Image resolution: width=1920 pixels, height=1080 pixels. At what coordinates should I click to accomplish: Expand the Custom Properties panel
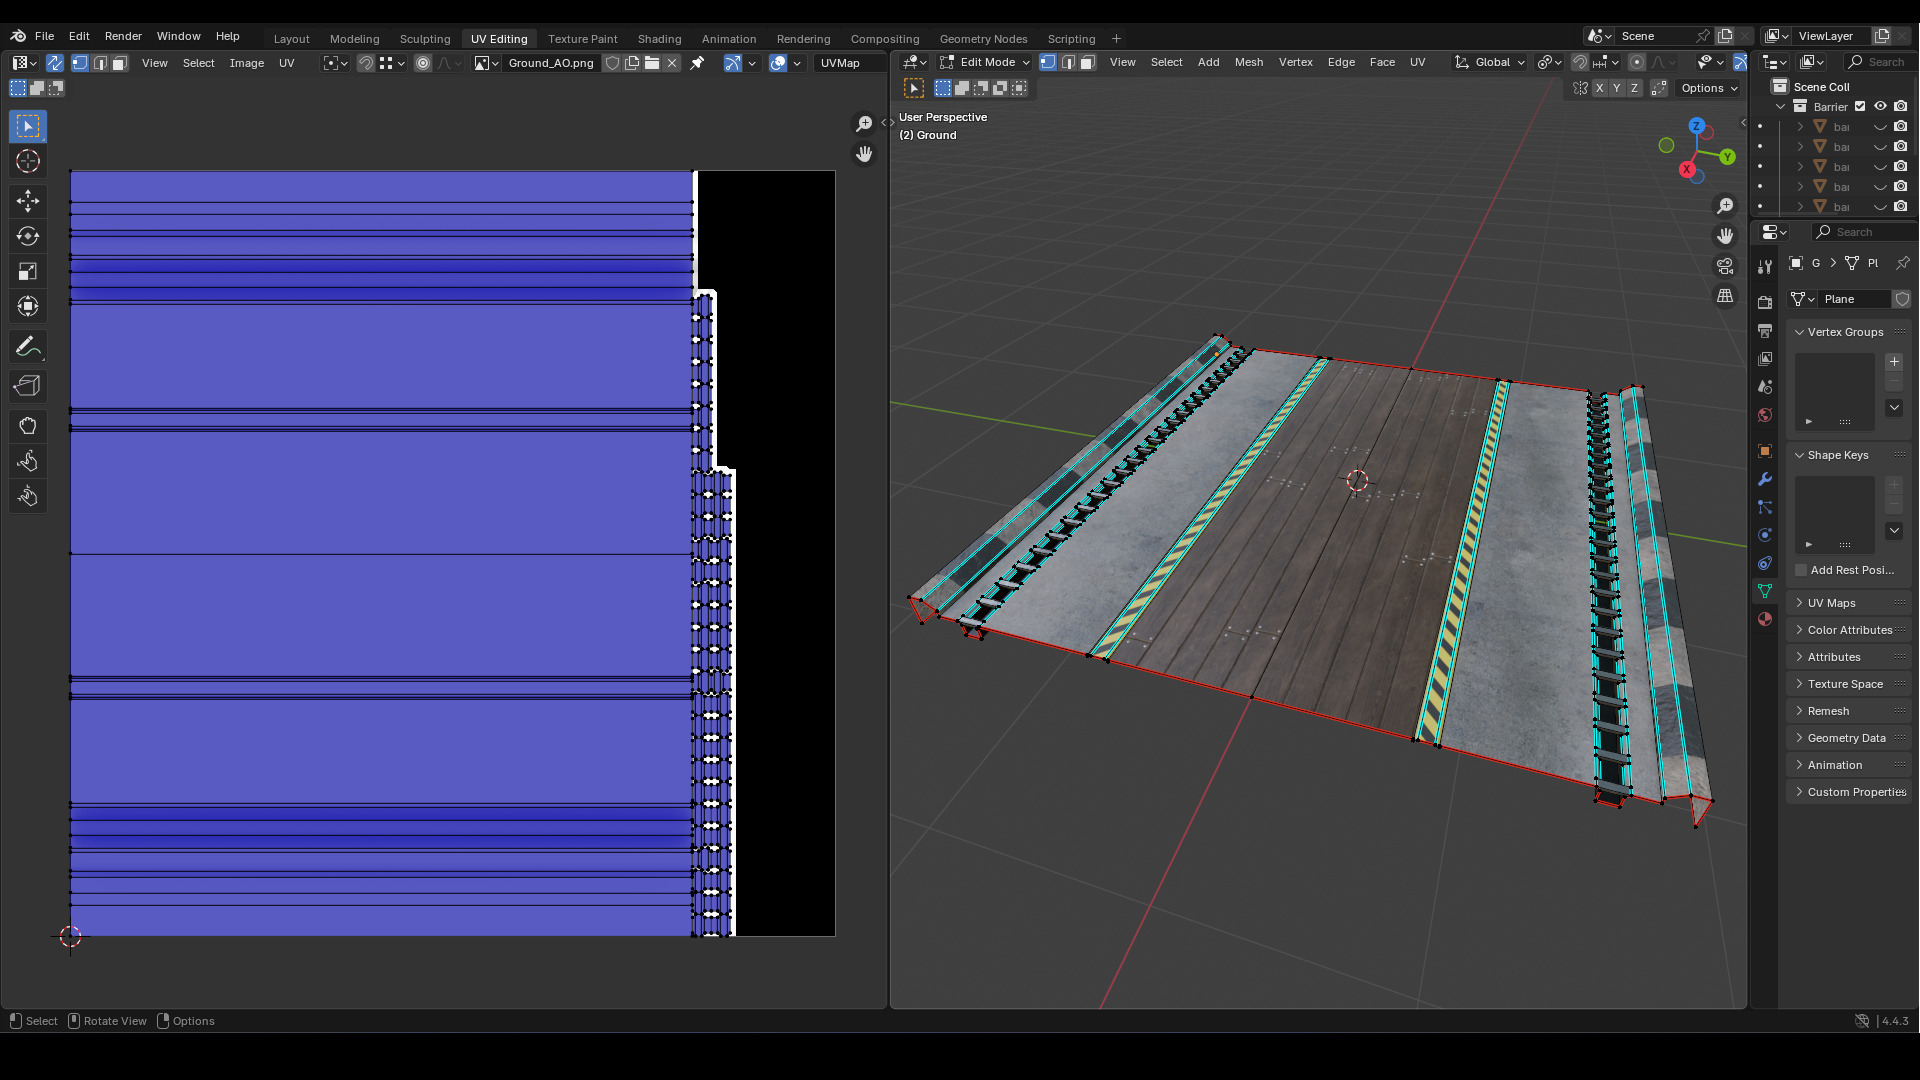tap(1846, 792)
